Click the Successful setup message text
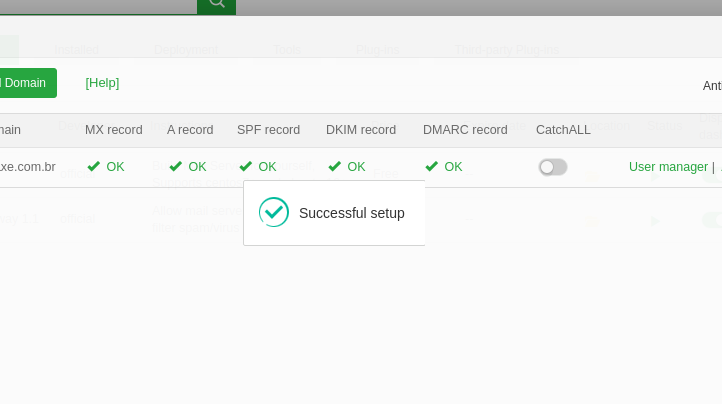The image size is (722, 404). [351, 213]
